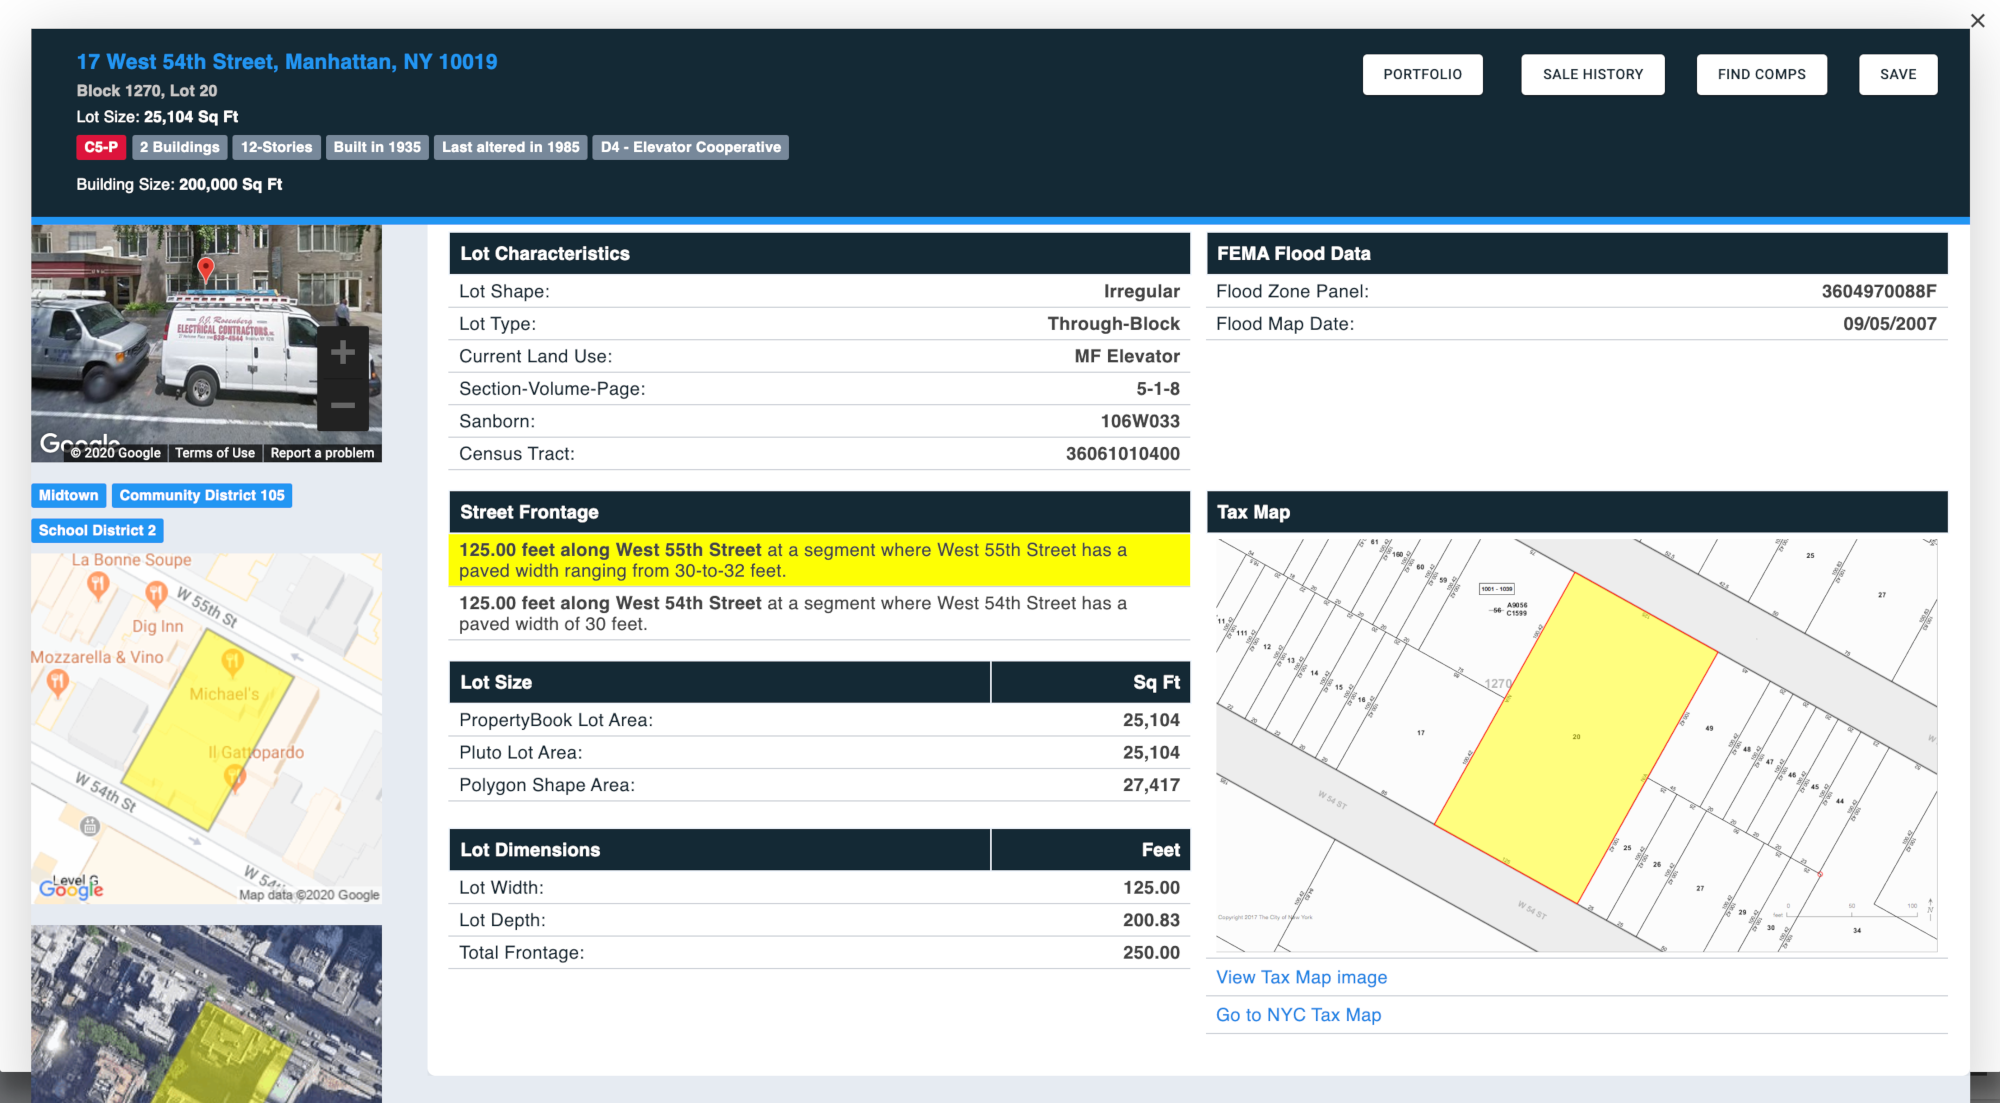Click the Midtown community tag
Image resolution: width=2000 pixels, height=1103 pixels.
click(x=68, y=494)
